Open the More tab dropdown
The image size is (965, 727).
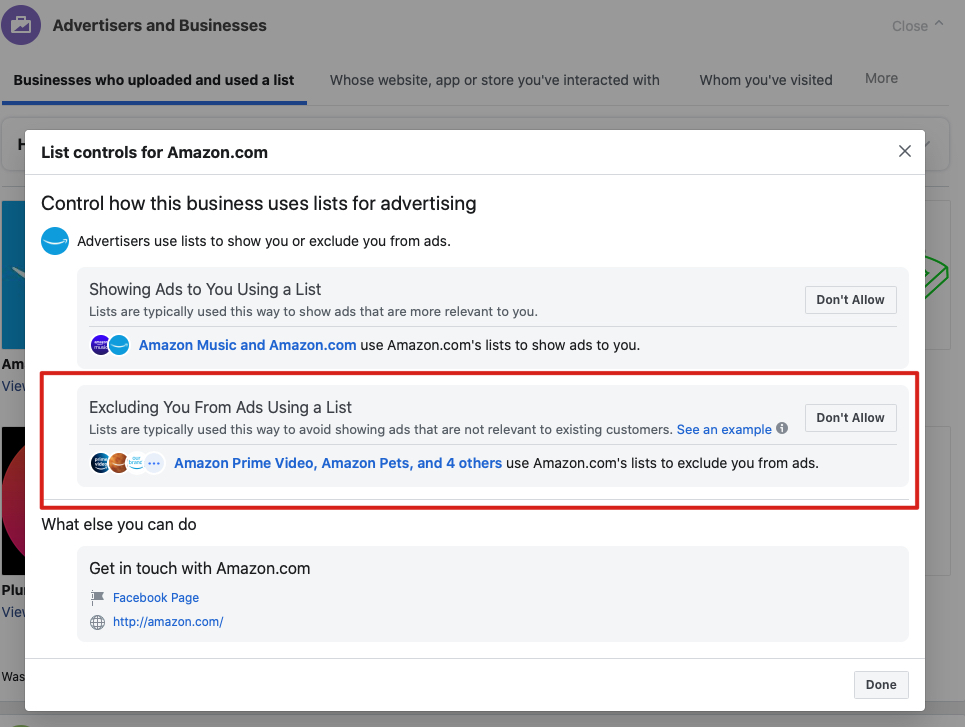pos(881,78)
